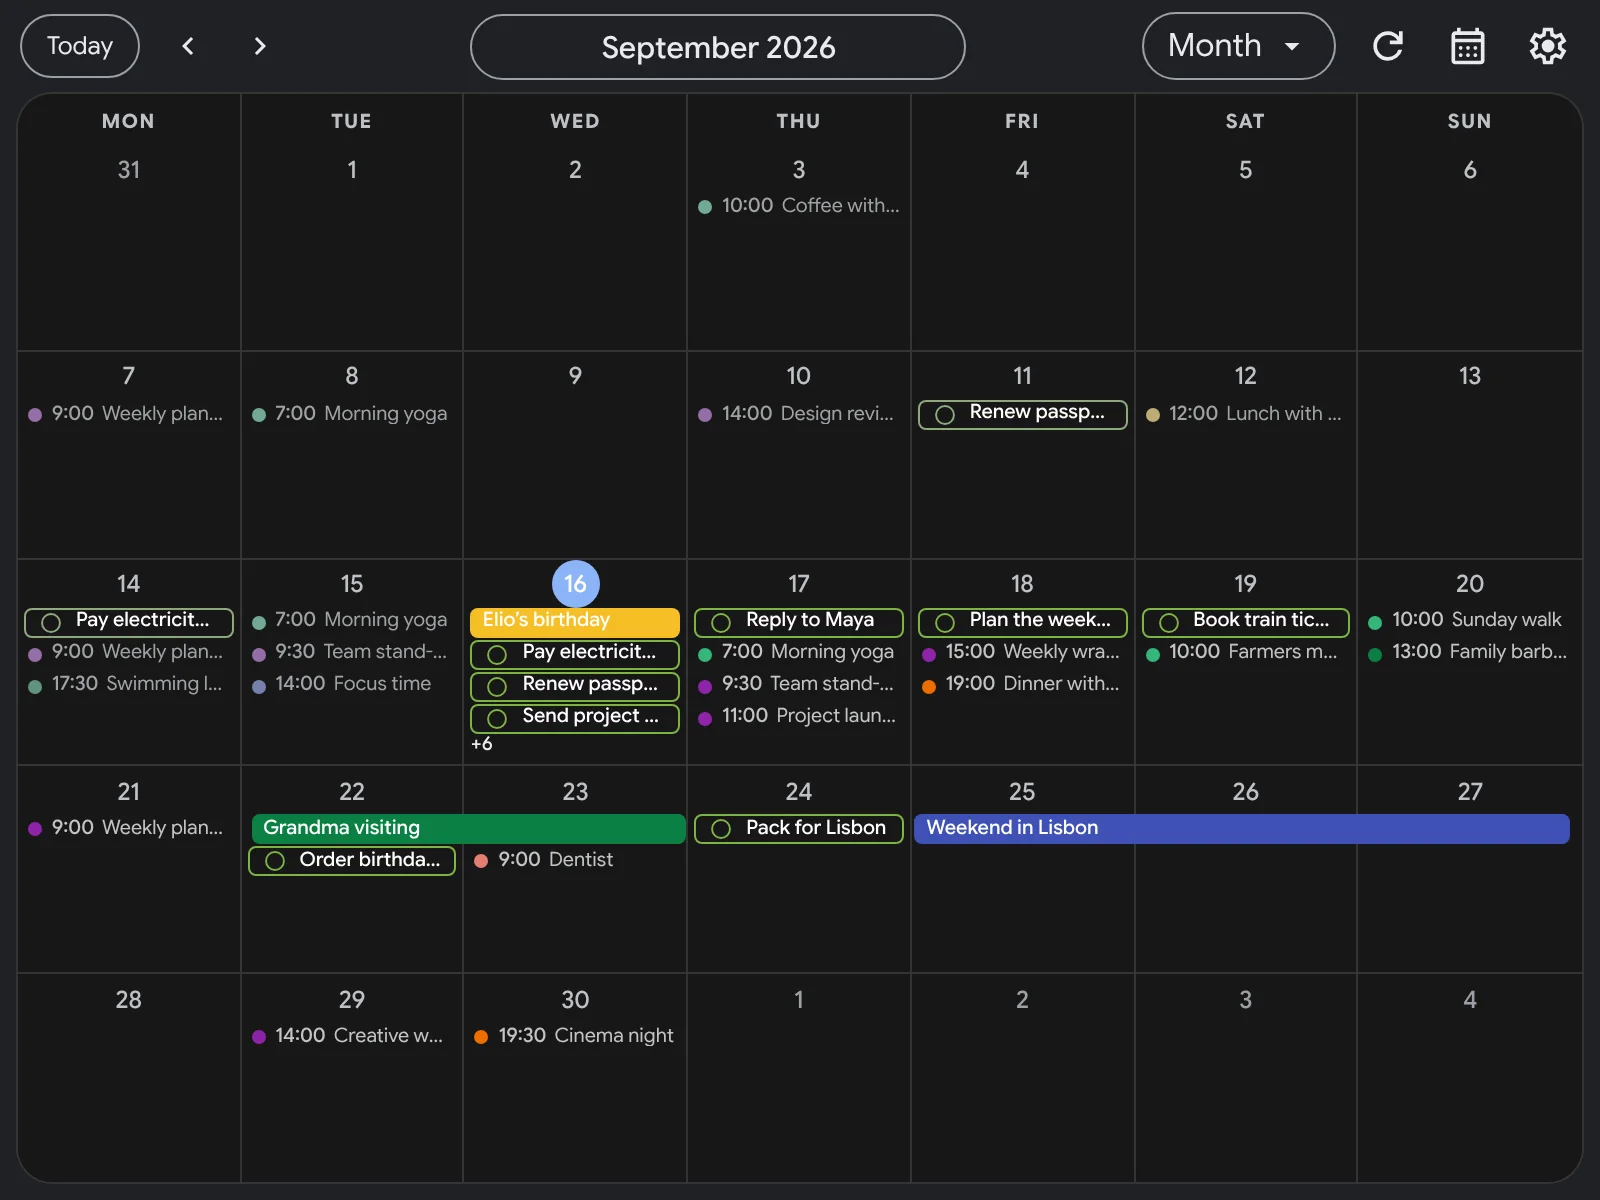Select date 28
The height and width of the screenshot is (1200, 1600).
[x=129, y=1000]
